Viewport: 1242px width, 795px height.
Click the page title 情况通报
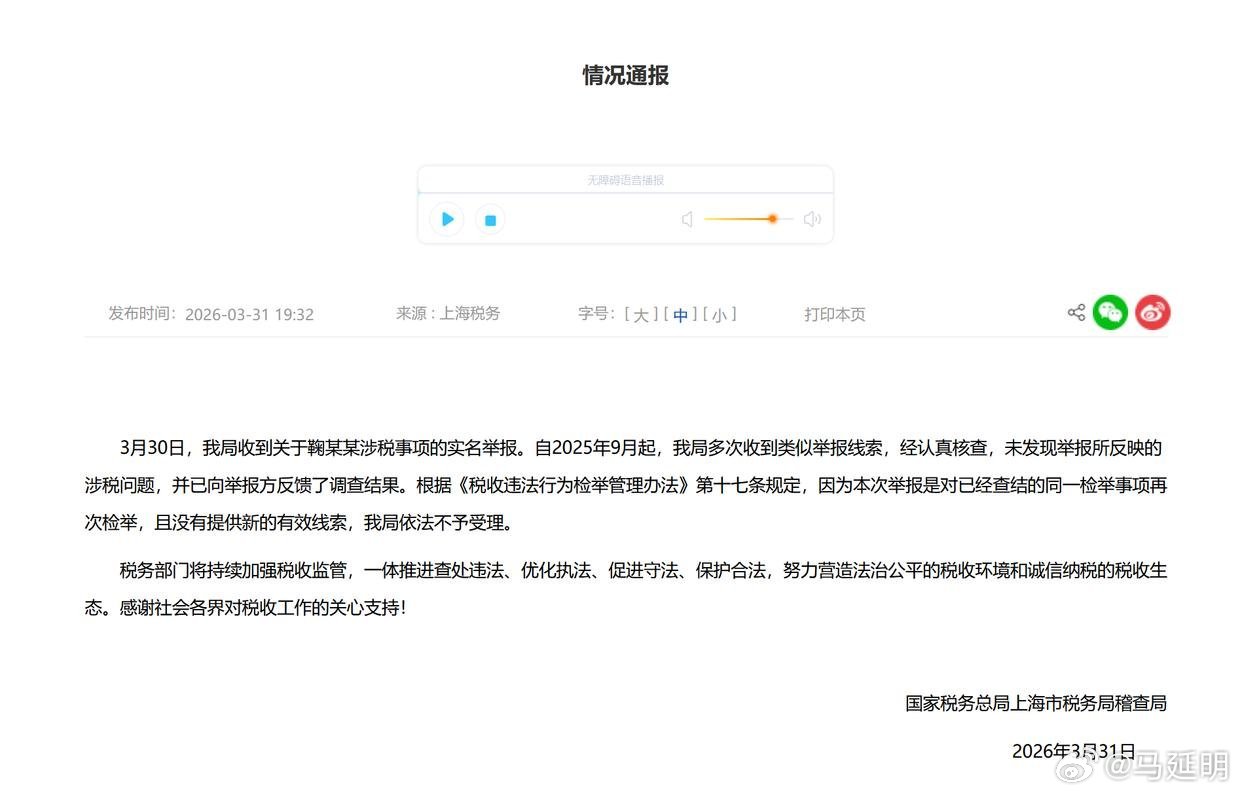(624, 75)
